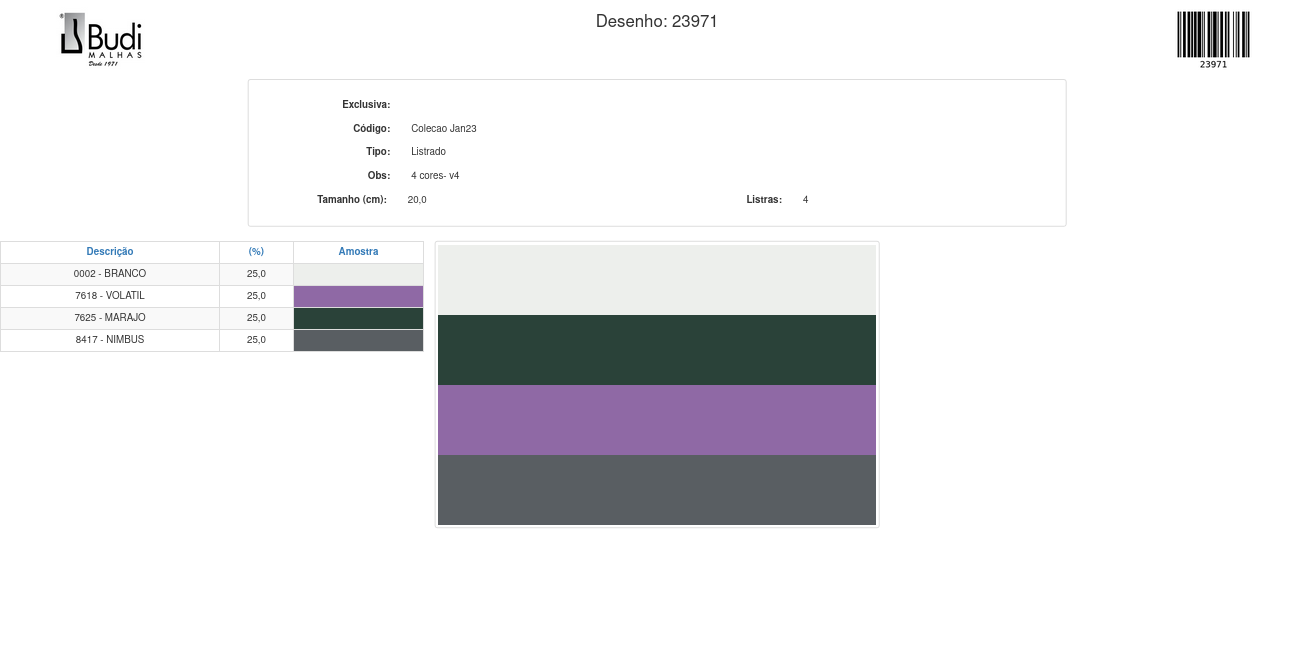Choose the gray NIMBUS sample swatch
Viewport: 1310px width, 655px height.
(x=358, y=341)
